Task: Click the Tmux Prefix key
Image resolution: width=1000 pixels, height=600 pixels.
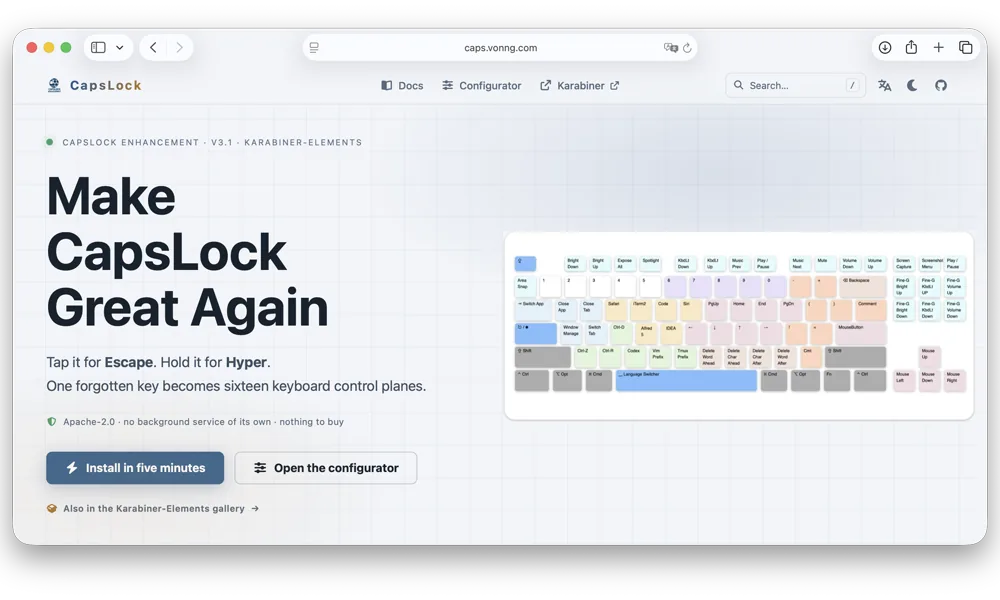Action: (x=685, y=356)
